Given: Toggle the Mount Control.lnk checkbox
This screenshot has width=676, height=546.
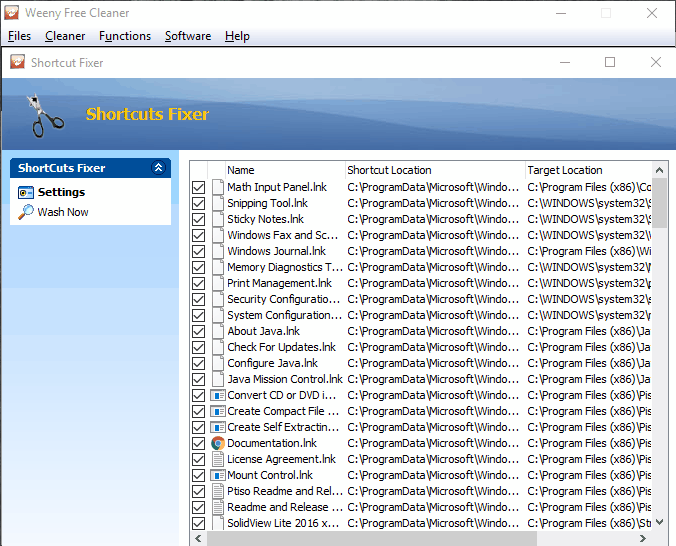Looking at the screenshot, I should coord(198,475).
